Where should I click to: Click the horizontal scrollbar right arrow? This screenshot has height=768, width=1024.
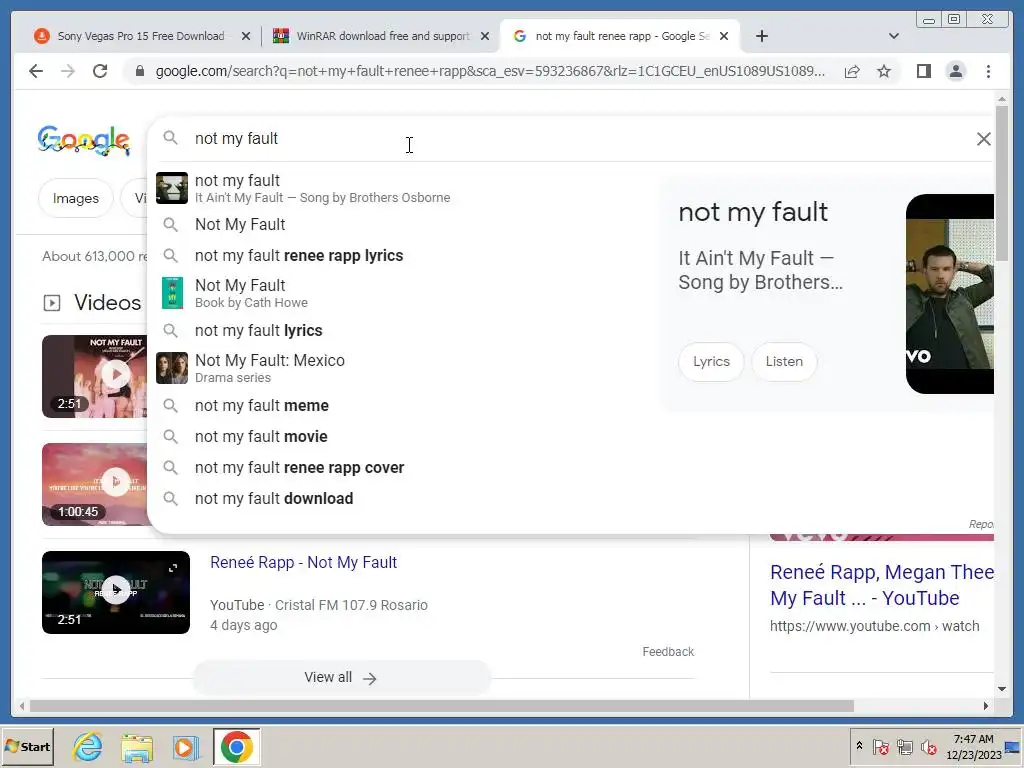point(986,706)
